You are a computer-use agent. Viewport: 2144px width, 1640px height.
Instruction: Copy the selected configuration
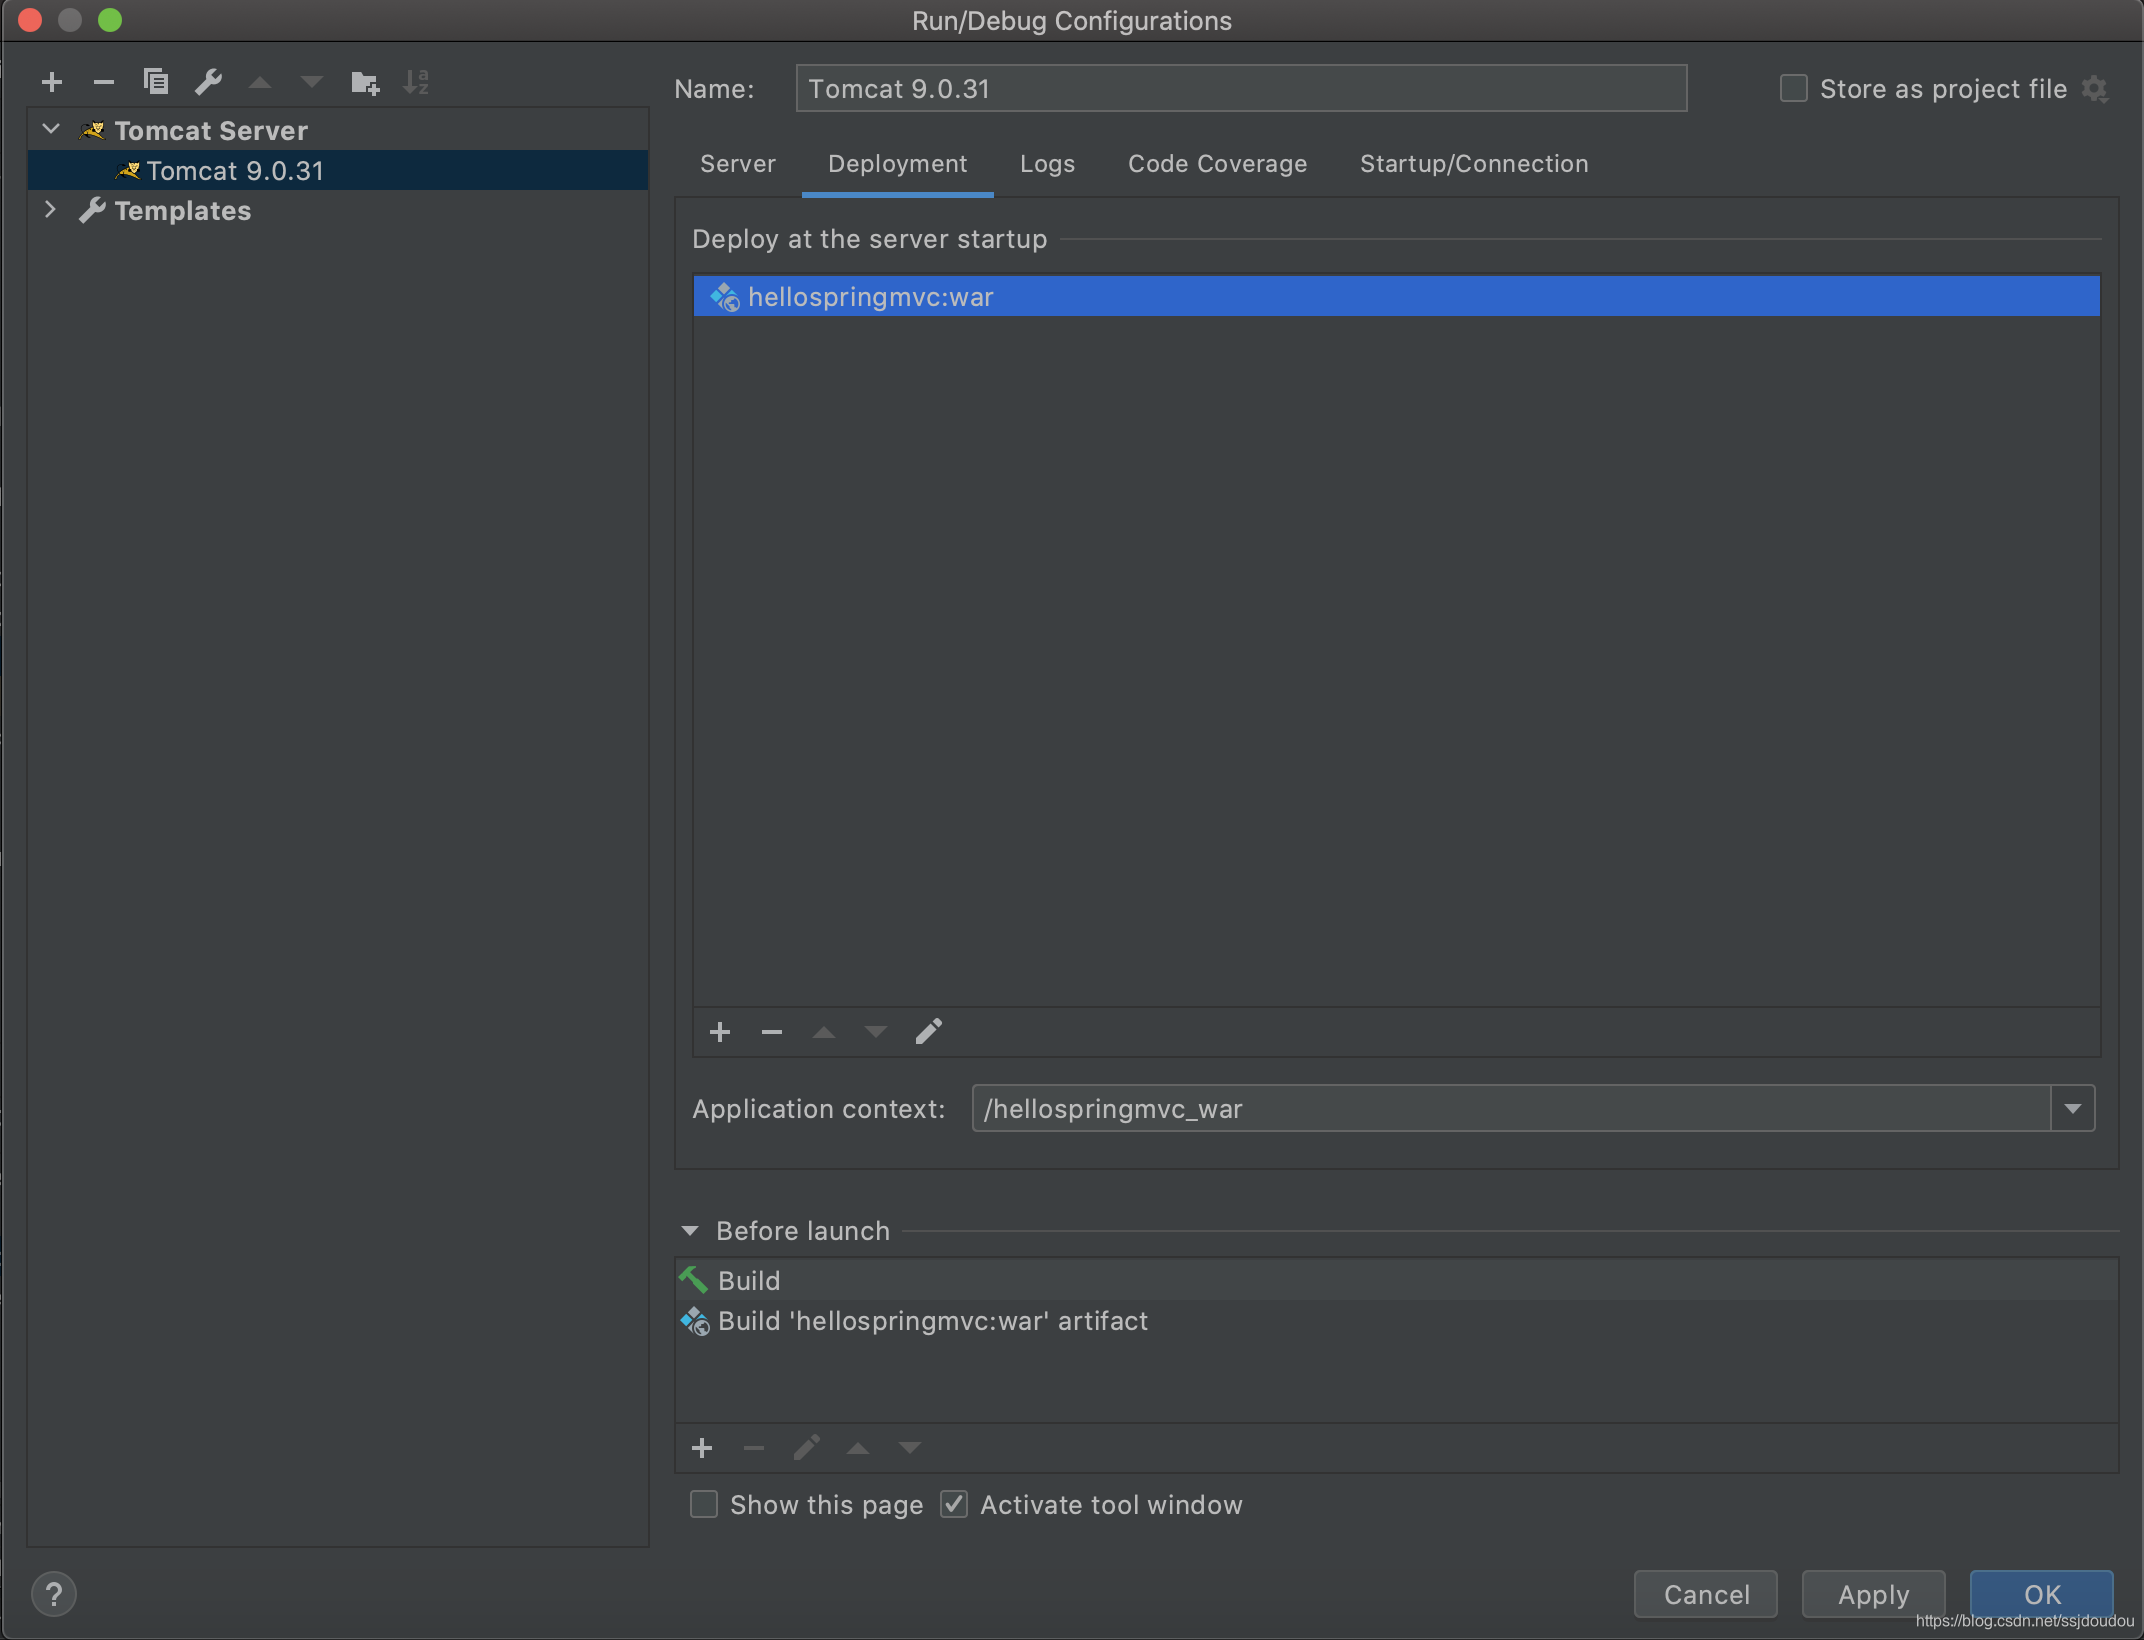(156, 82)
